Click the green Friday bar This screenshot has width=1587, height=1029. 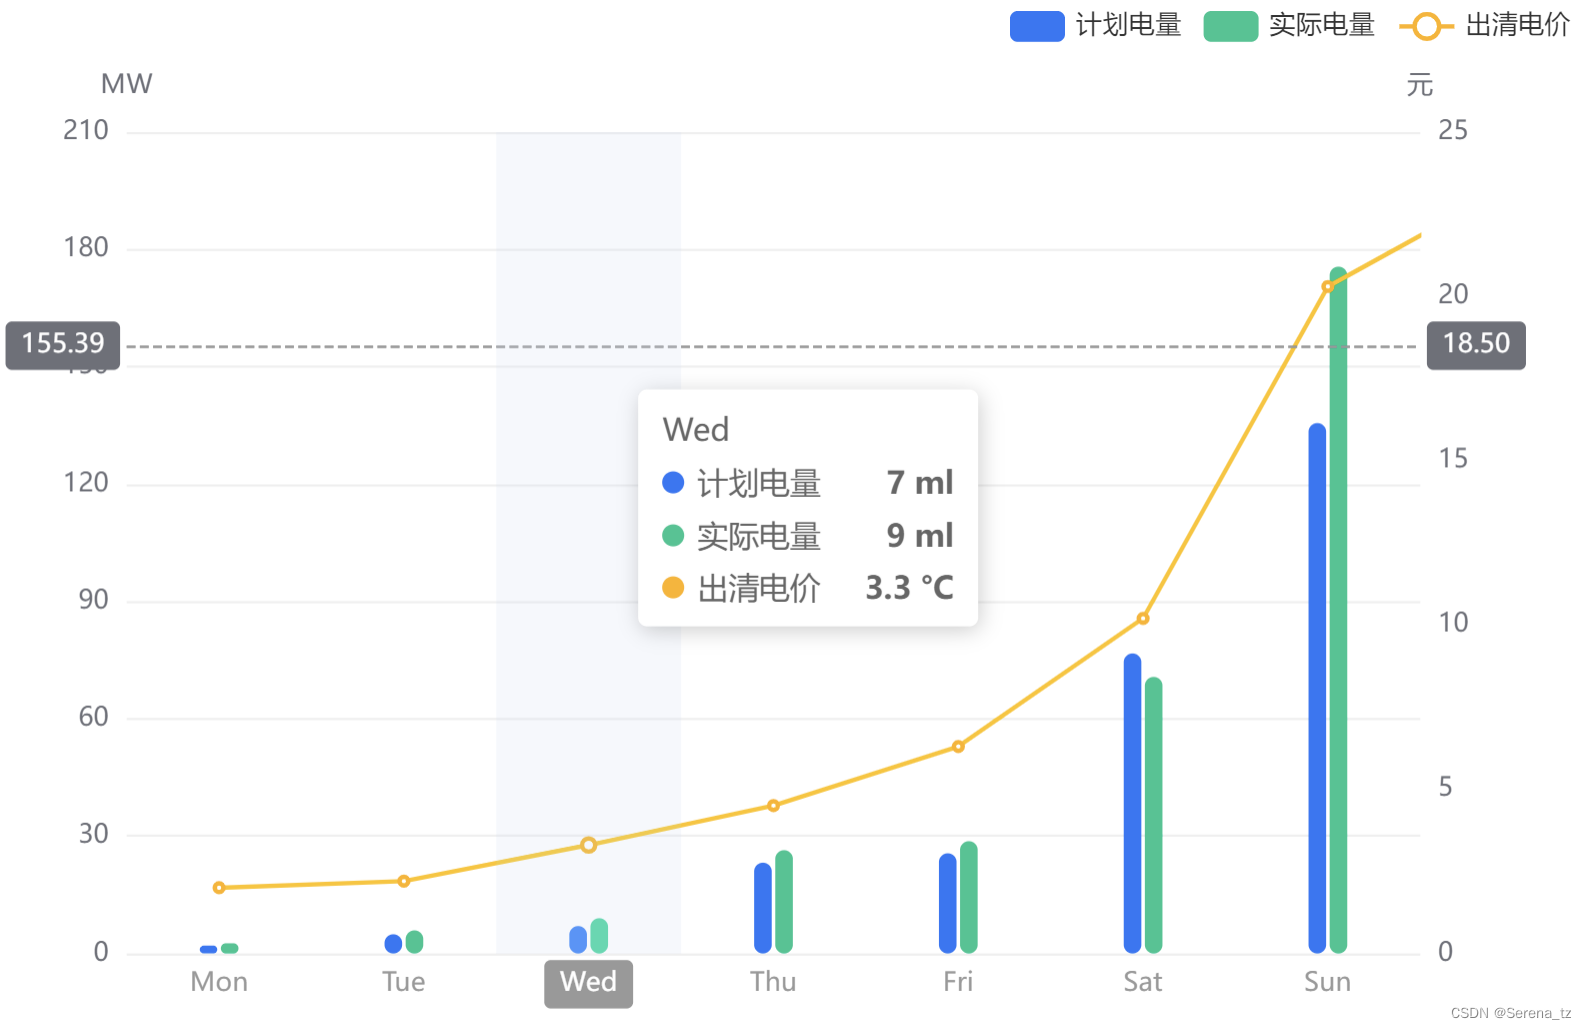(968, 897)
